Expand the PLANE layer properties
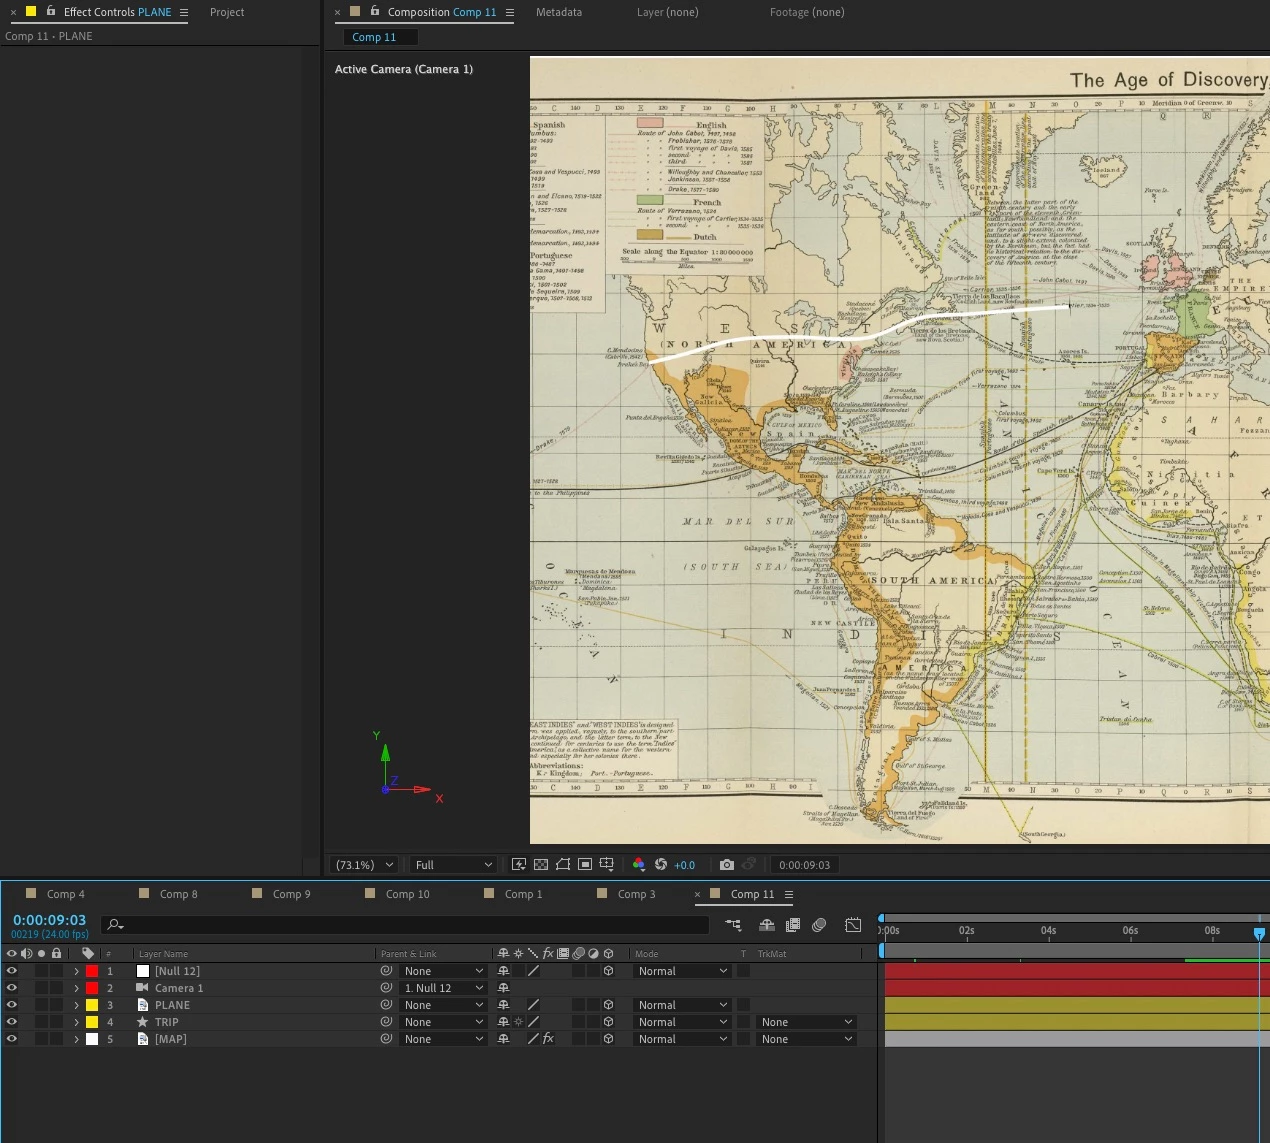This screenshot has width=1270, height=1143. pos(76,1005)
